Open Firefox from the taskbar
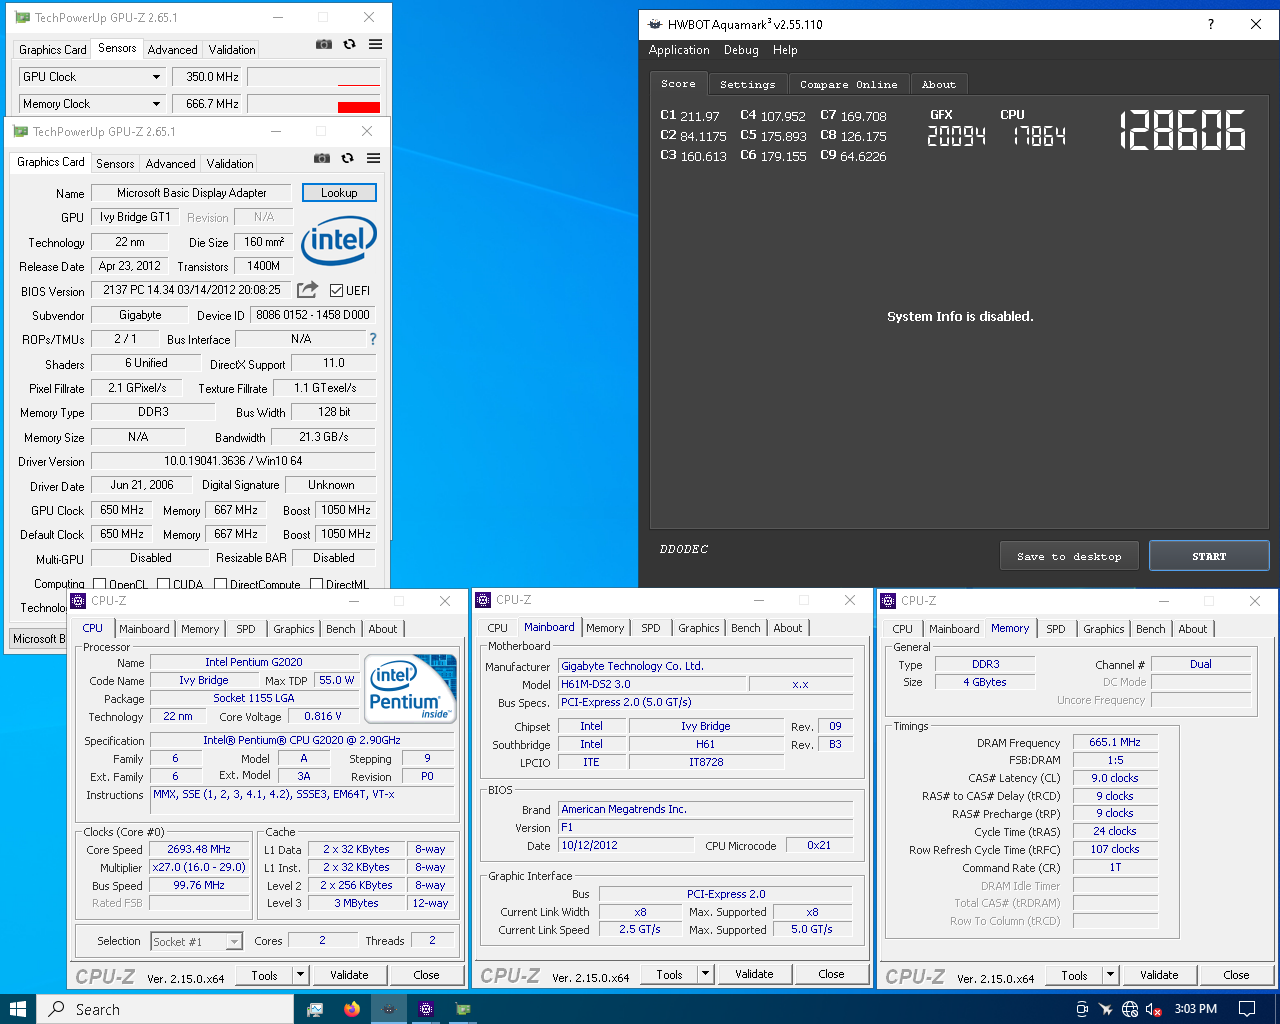This screenshot has width=1280, height=1024. (x=352, y=1009)
